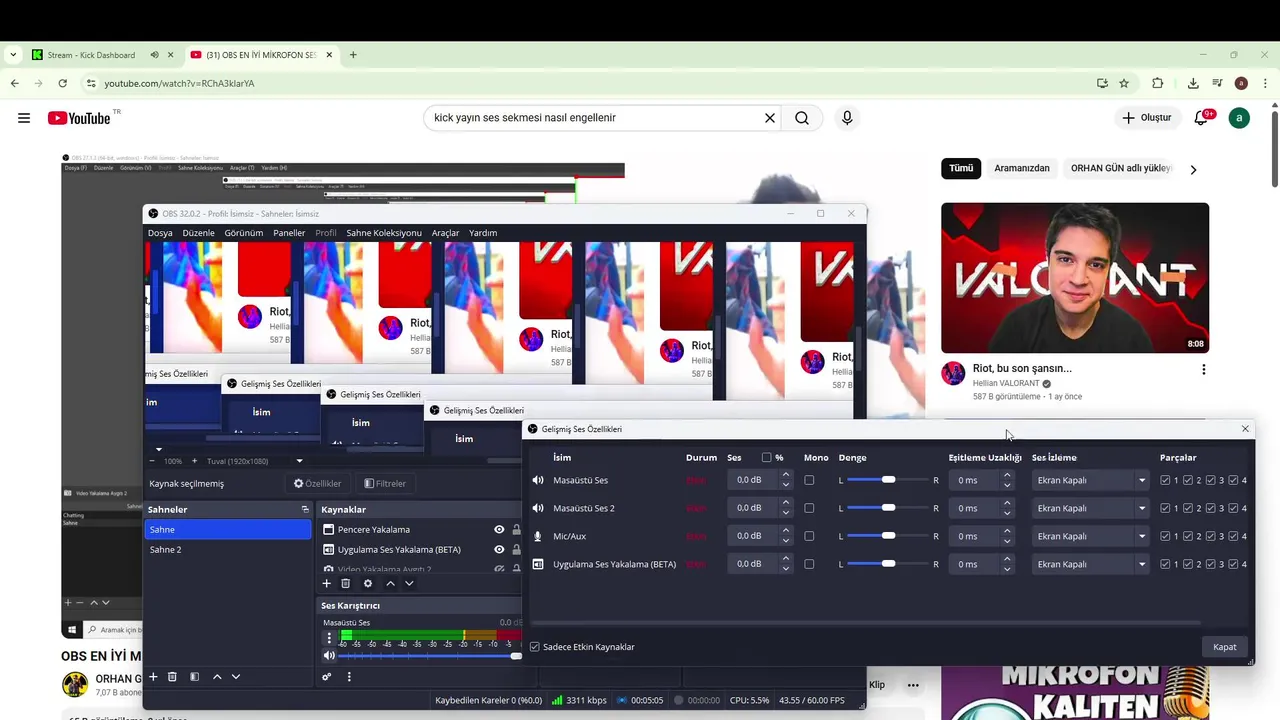Open advanced audio gears icon in Ses Karıştırıcı
Screen dimensions: 1280x720
326,677
